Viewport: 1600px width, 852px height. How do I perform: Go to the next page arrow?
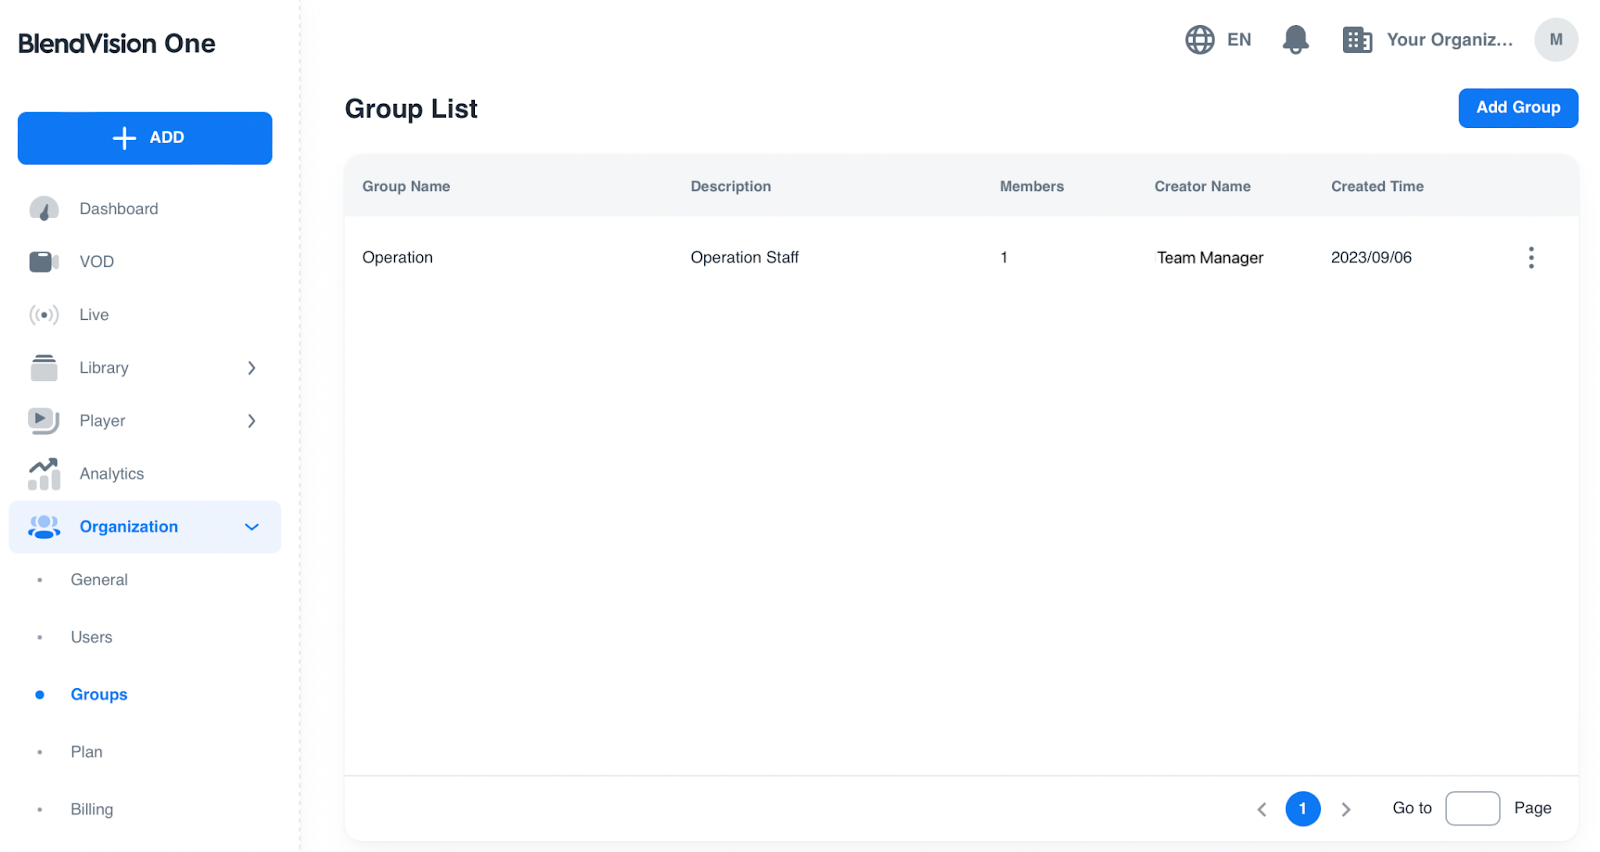[x=1346, y=809]
